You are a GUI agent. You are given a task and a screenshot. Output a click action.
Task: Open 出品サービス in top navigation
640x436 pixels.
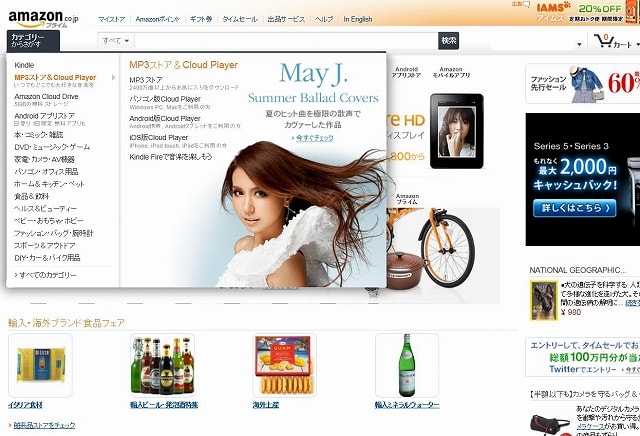point(286,19)
